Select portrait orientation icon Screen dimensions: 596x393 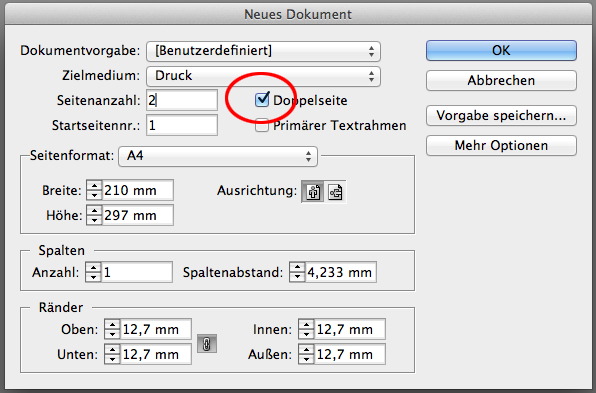(312, 192)
